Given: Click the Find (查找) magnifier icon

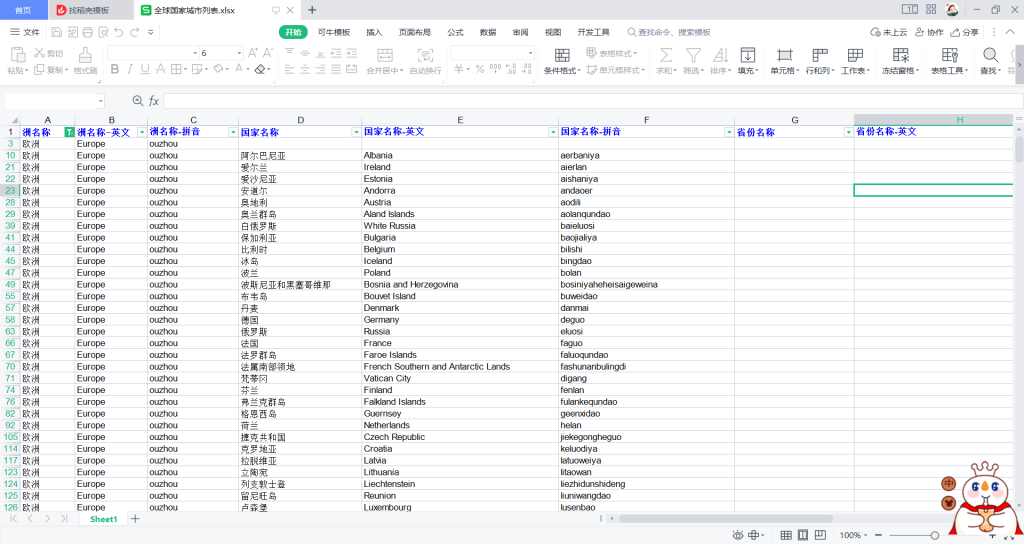Looking at the screenshot, I should [x=991, y=55].
